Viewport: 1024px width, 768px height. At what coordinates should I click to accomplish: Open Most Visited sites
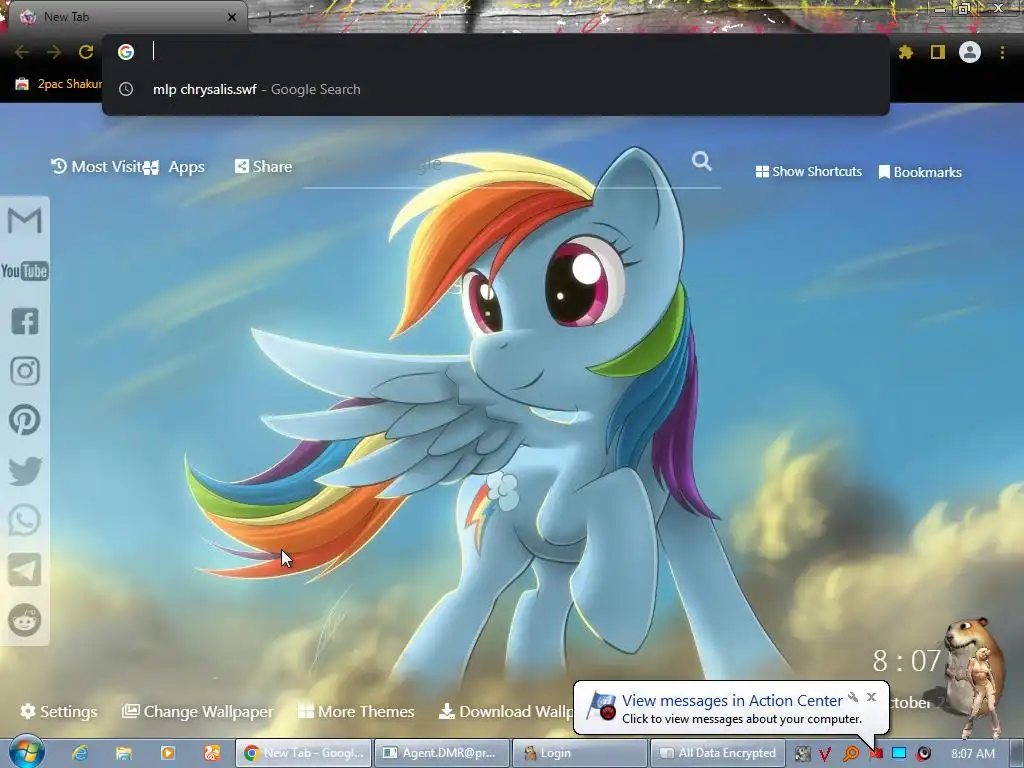(x=97, y=167)
